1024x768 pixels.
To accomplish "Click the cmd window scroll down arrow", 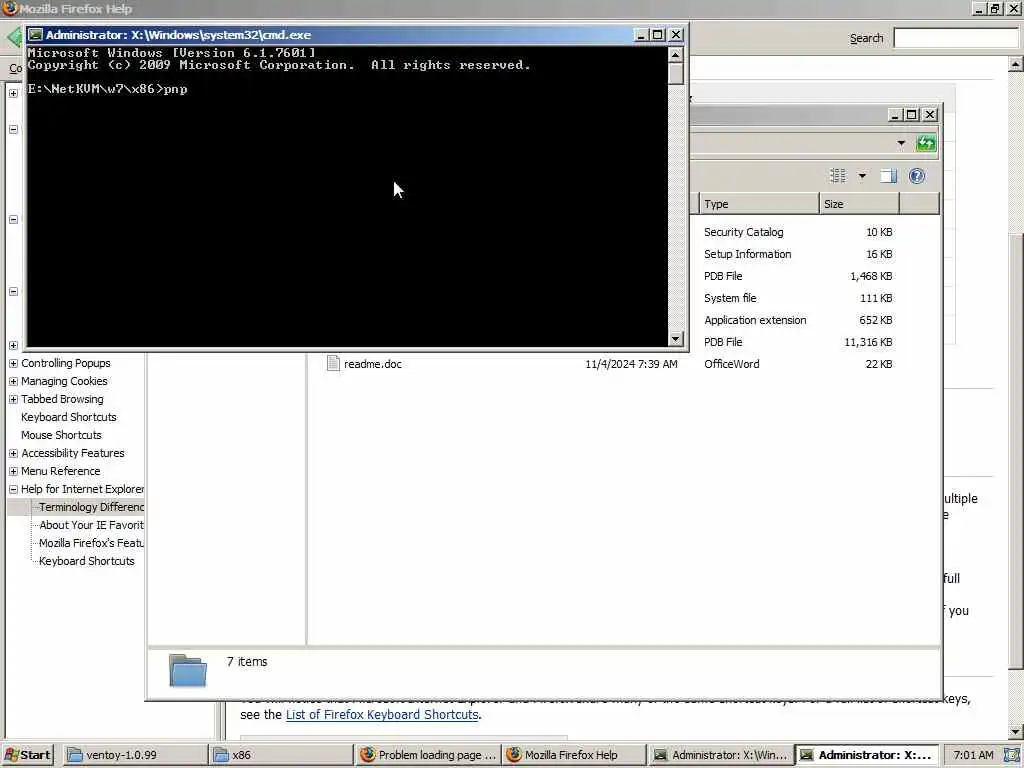I will [676, 338].
